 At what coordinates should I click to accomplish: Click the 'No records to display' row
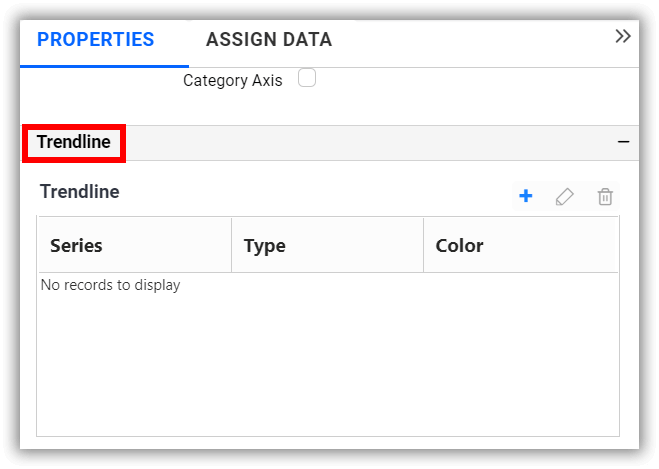click(x=111, y=285)
